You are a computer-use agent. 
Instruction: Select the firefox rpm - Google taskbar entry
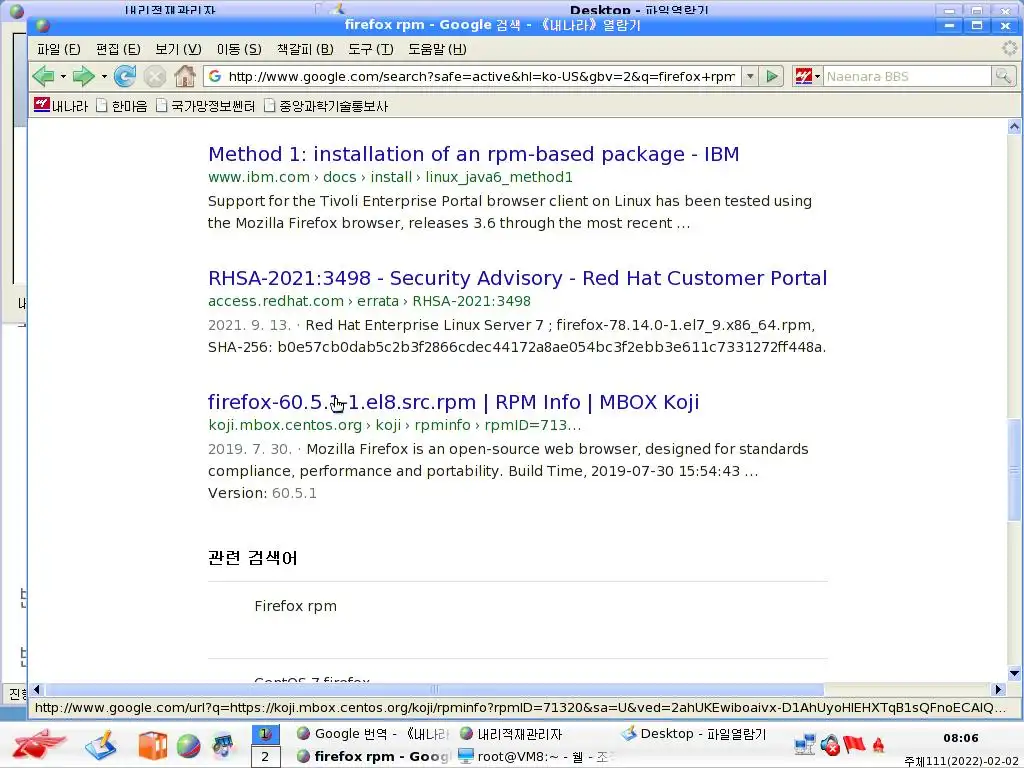[x=372, y=757]
